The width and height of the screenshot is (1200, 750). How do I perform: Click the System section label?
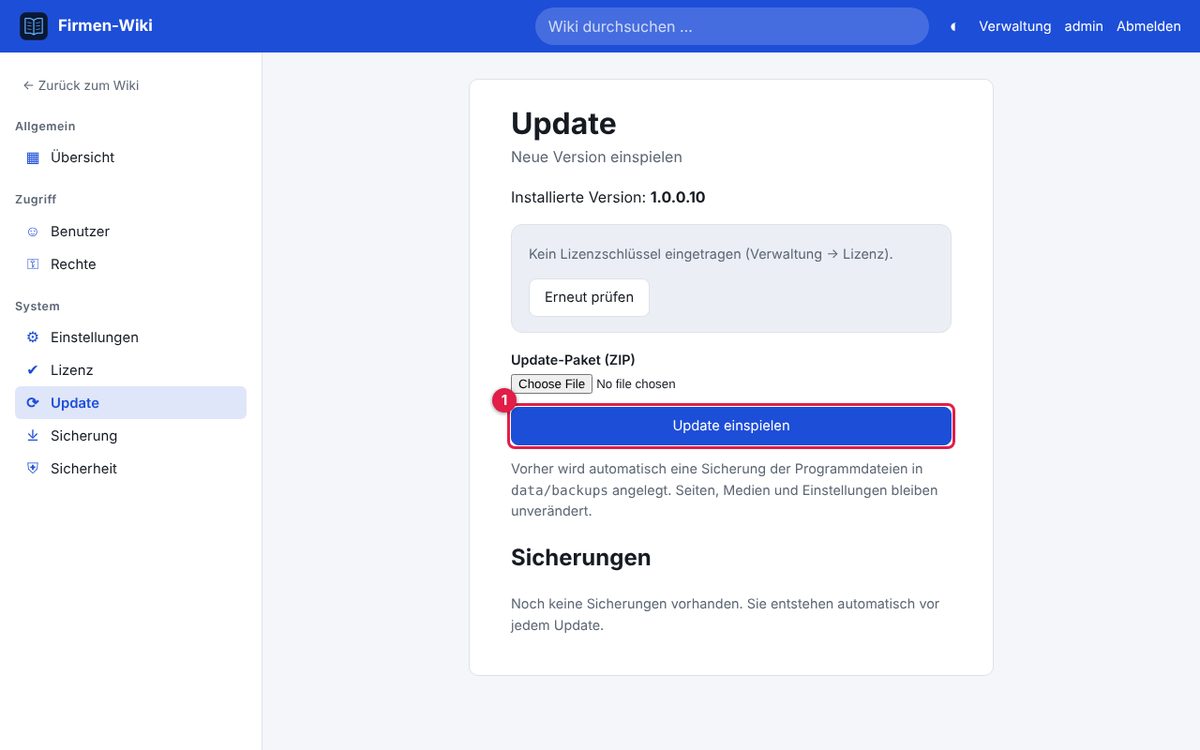[x=37, y=307]
